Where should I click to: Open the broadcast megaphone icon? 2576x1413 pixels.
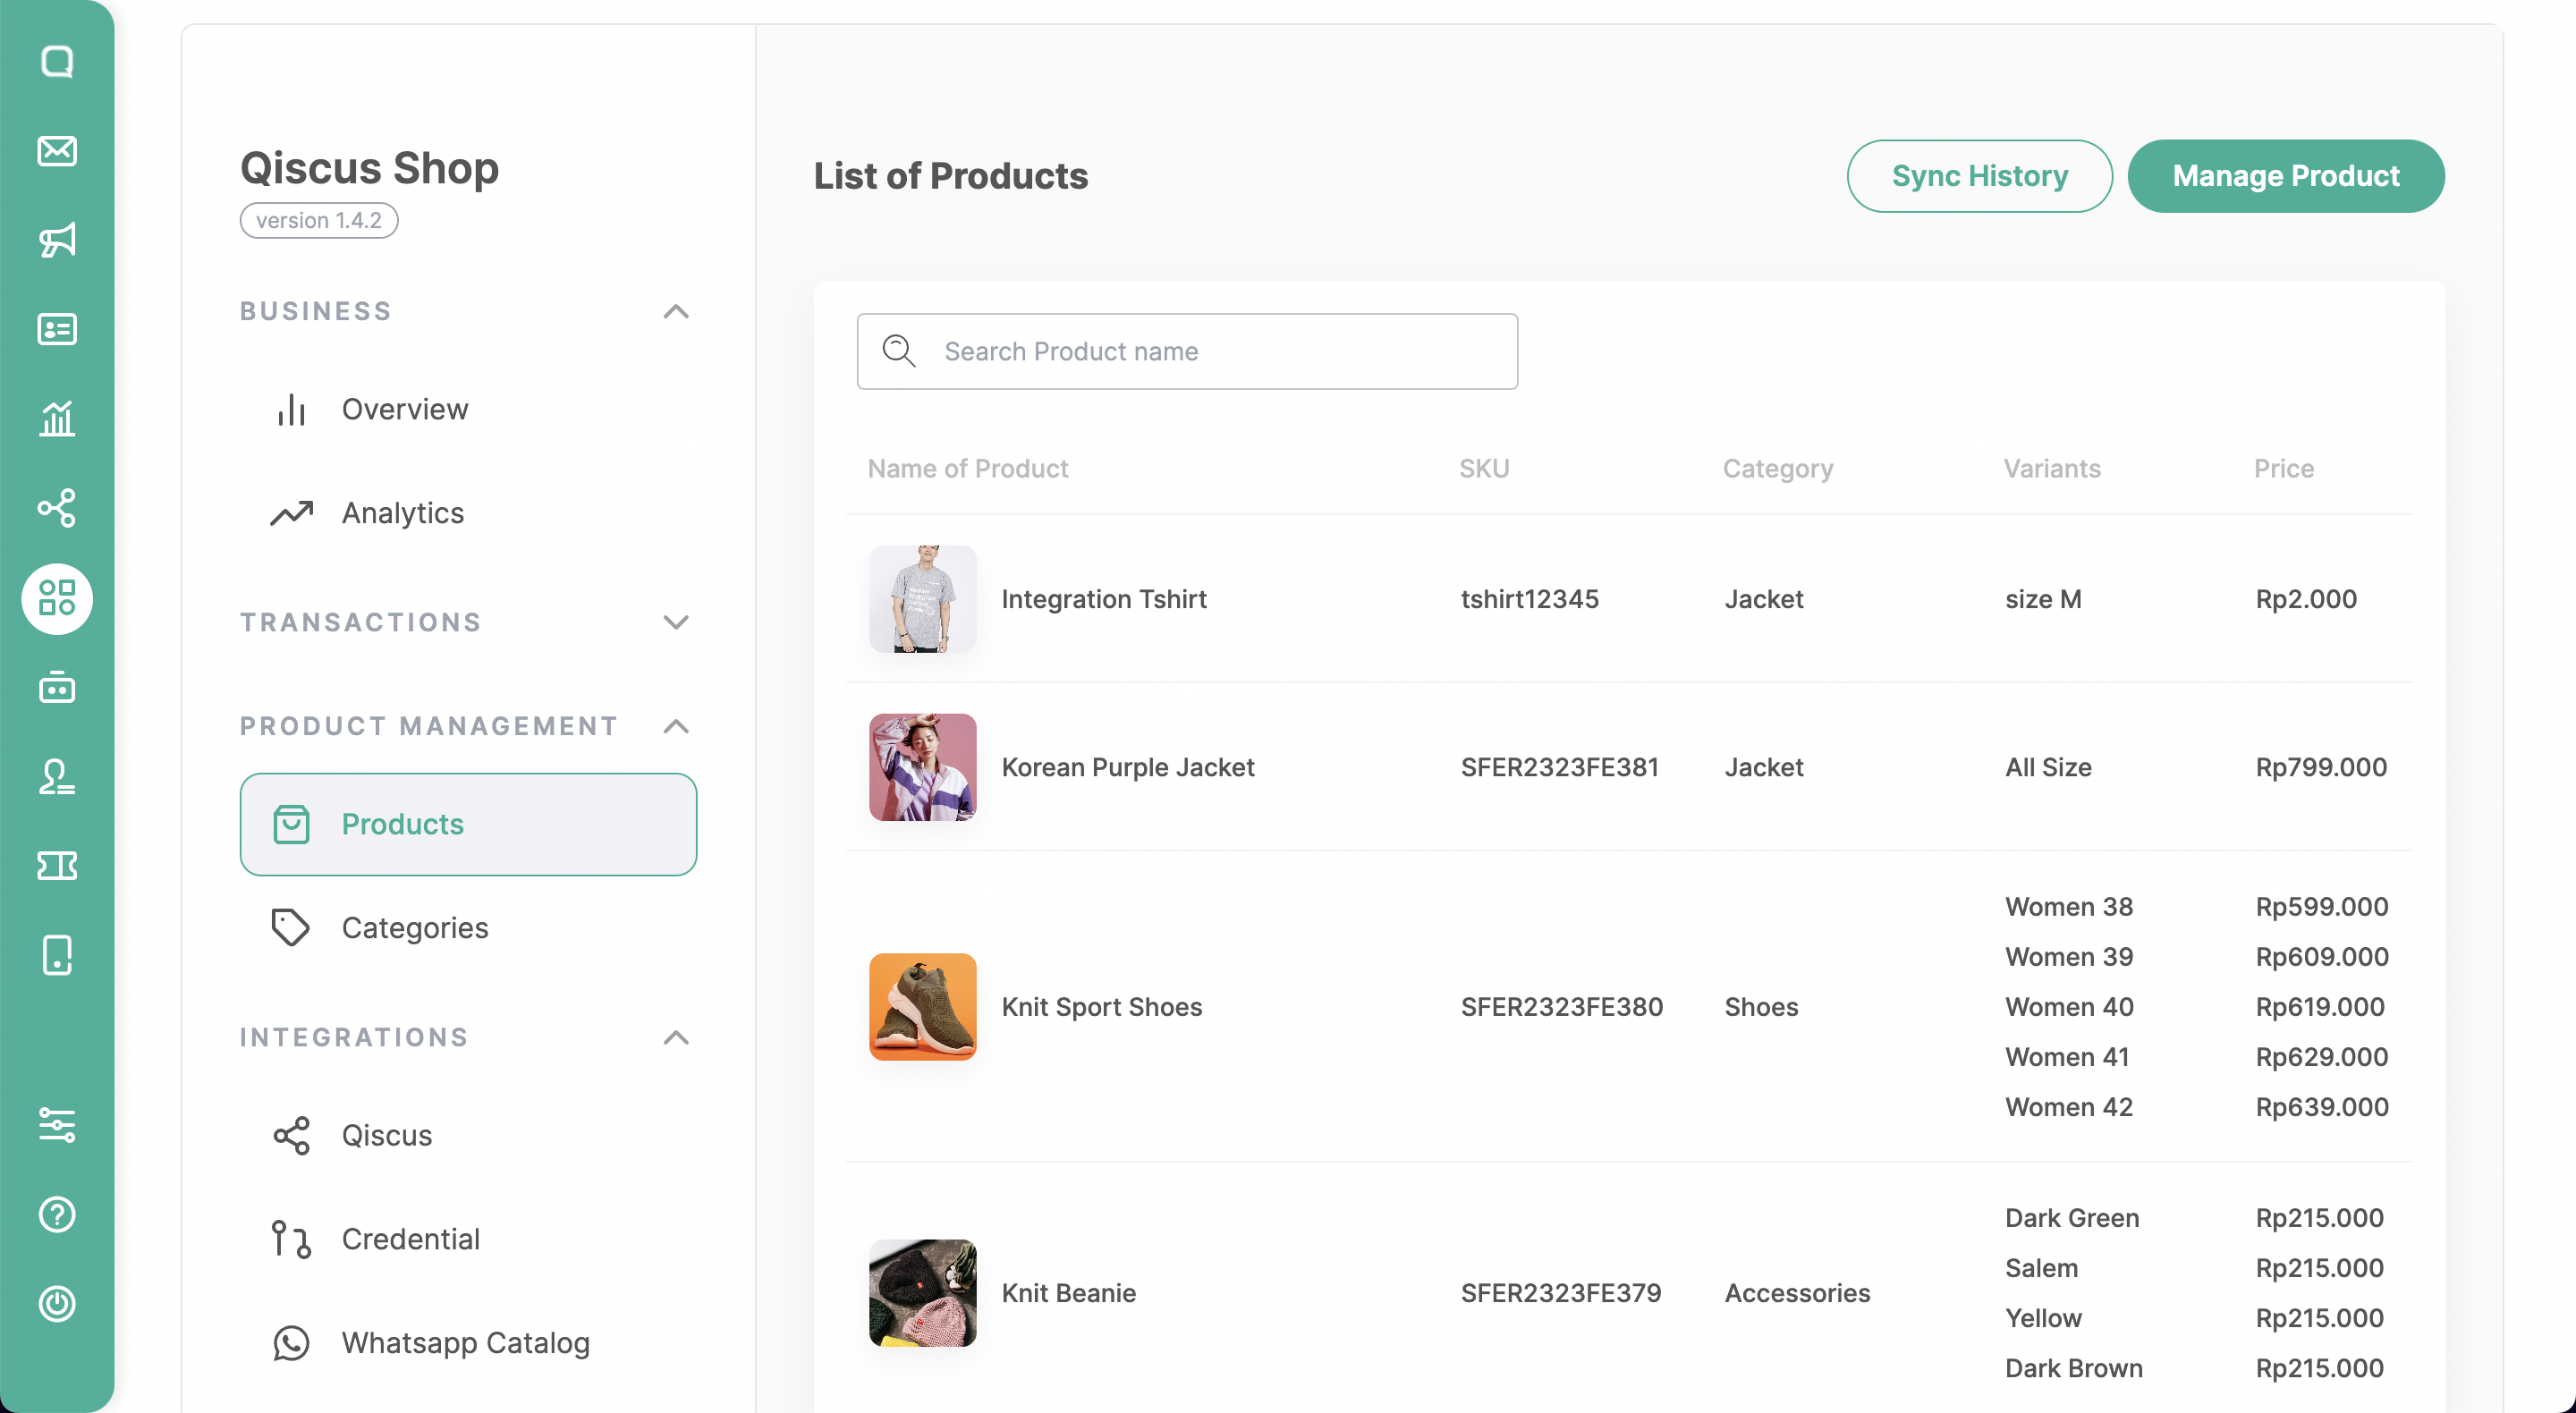(57, 240)
